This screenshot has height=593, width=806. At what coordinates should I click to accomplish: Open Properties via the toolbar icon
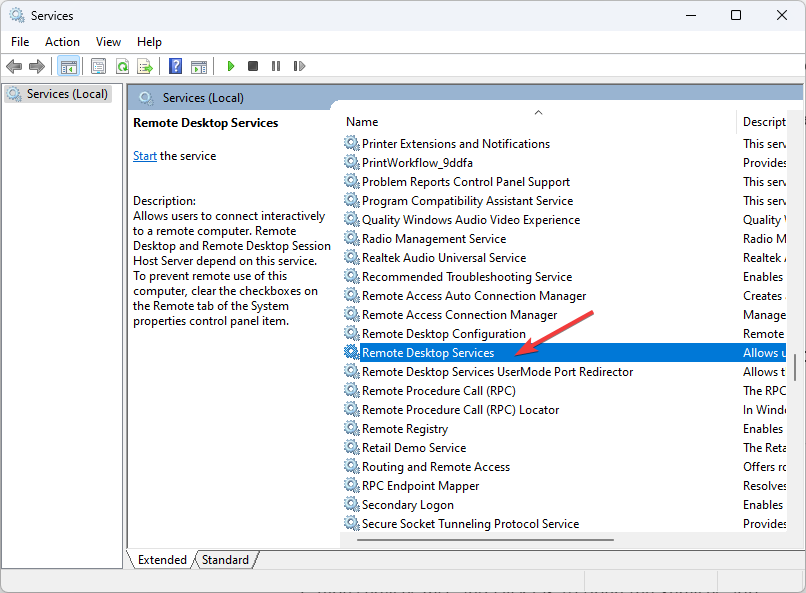pos(98,66)
